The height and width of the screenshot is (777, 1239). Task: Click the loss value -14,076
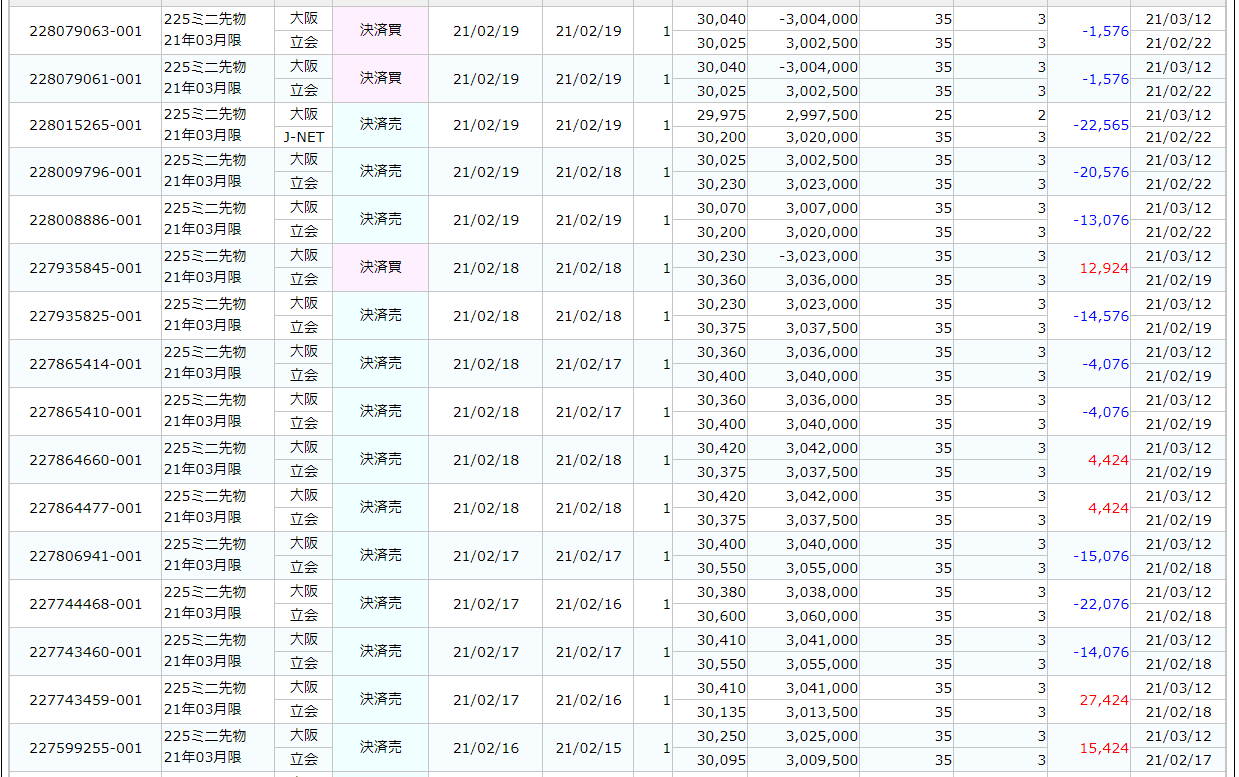[x=1100, y=652]
